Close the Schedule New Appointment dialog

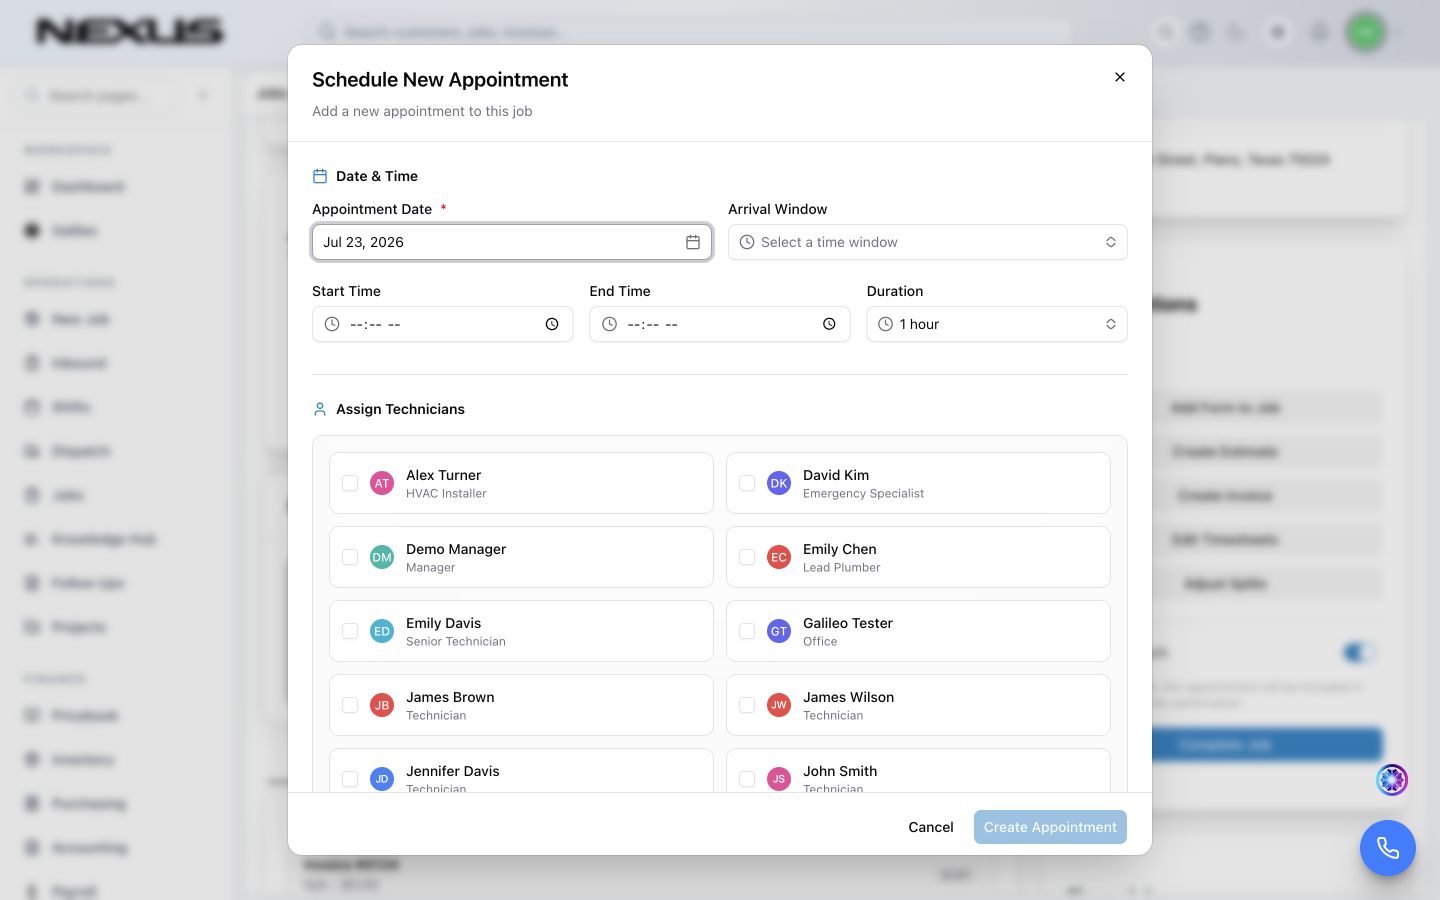(x=1120, y=77)
